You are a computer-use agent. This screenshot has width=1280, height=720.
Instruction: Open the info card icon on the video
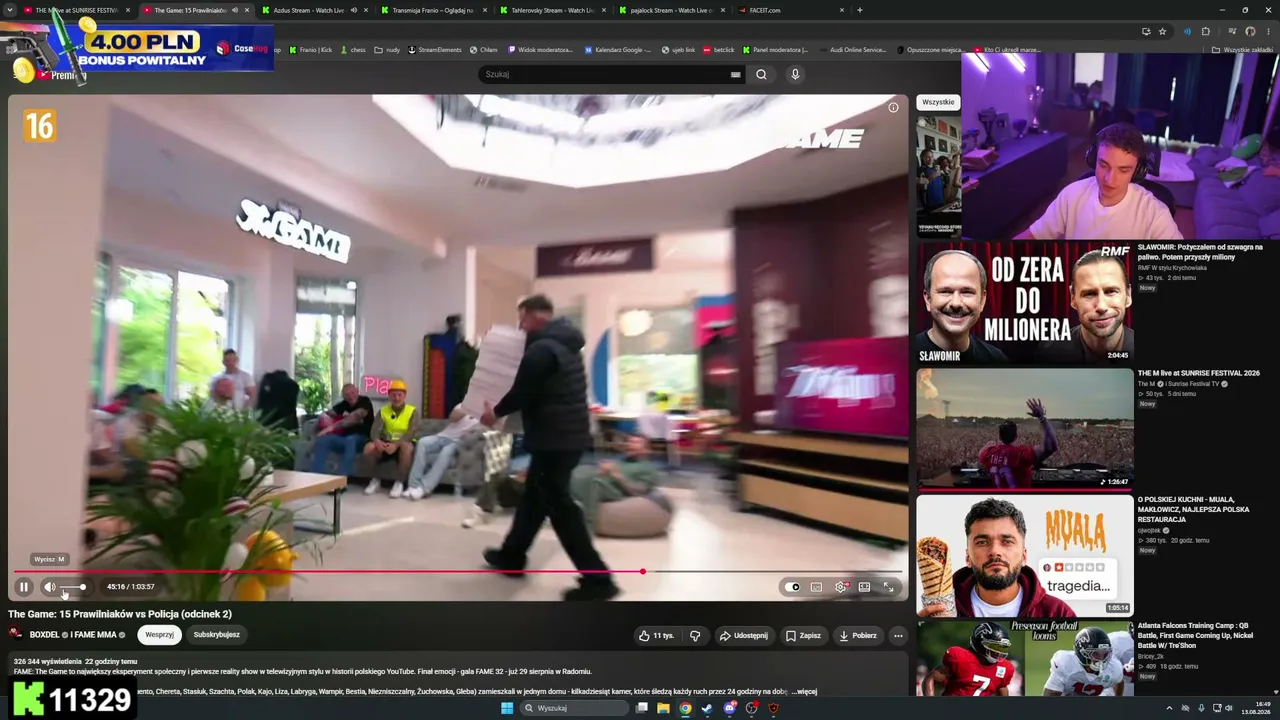(x=893, y=107)
